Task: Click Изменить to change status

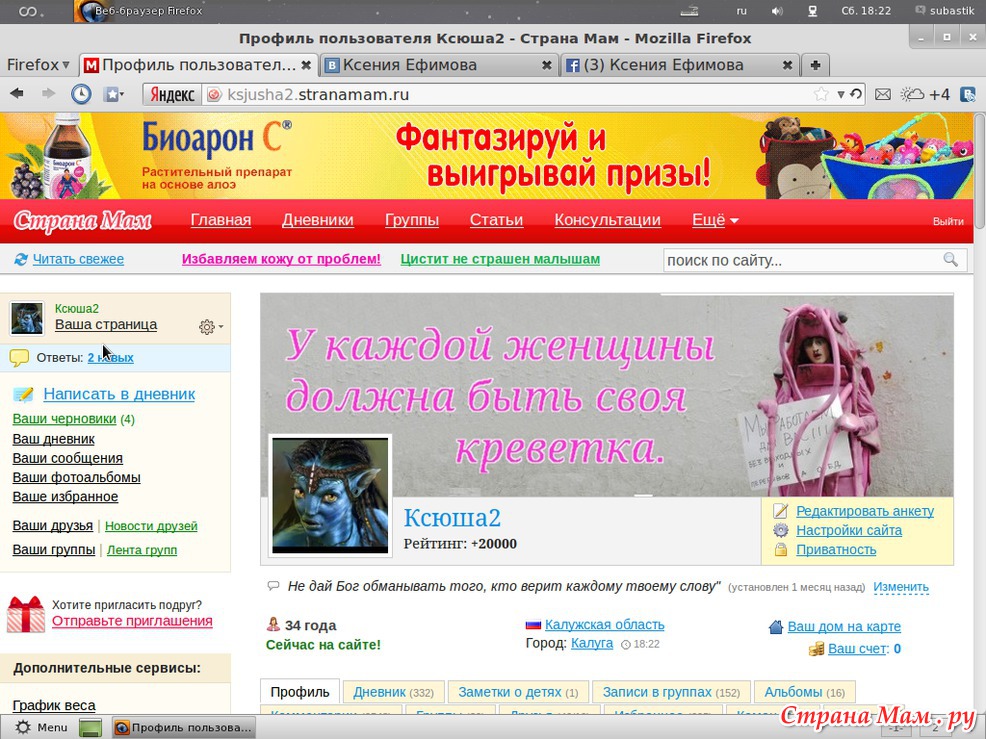Action: pos(900,587)
